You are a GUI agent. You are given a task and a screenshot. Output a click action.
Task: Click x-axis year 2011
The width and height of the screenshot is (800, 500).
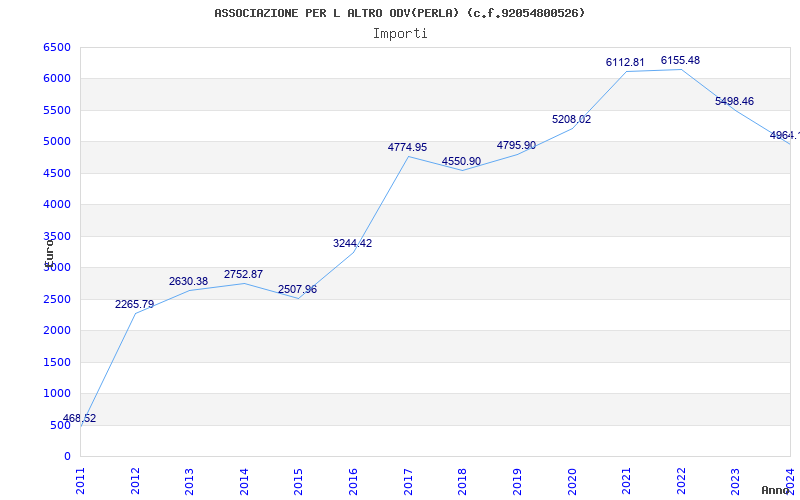pos(80,481)
